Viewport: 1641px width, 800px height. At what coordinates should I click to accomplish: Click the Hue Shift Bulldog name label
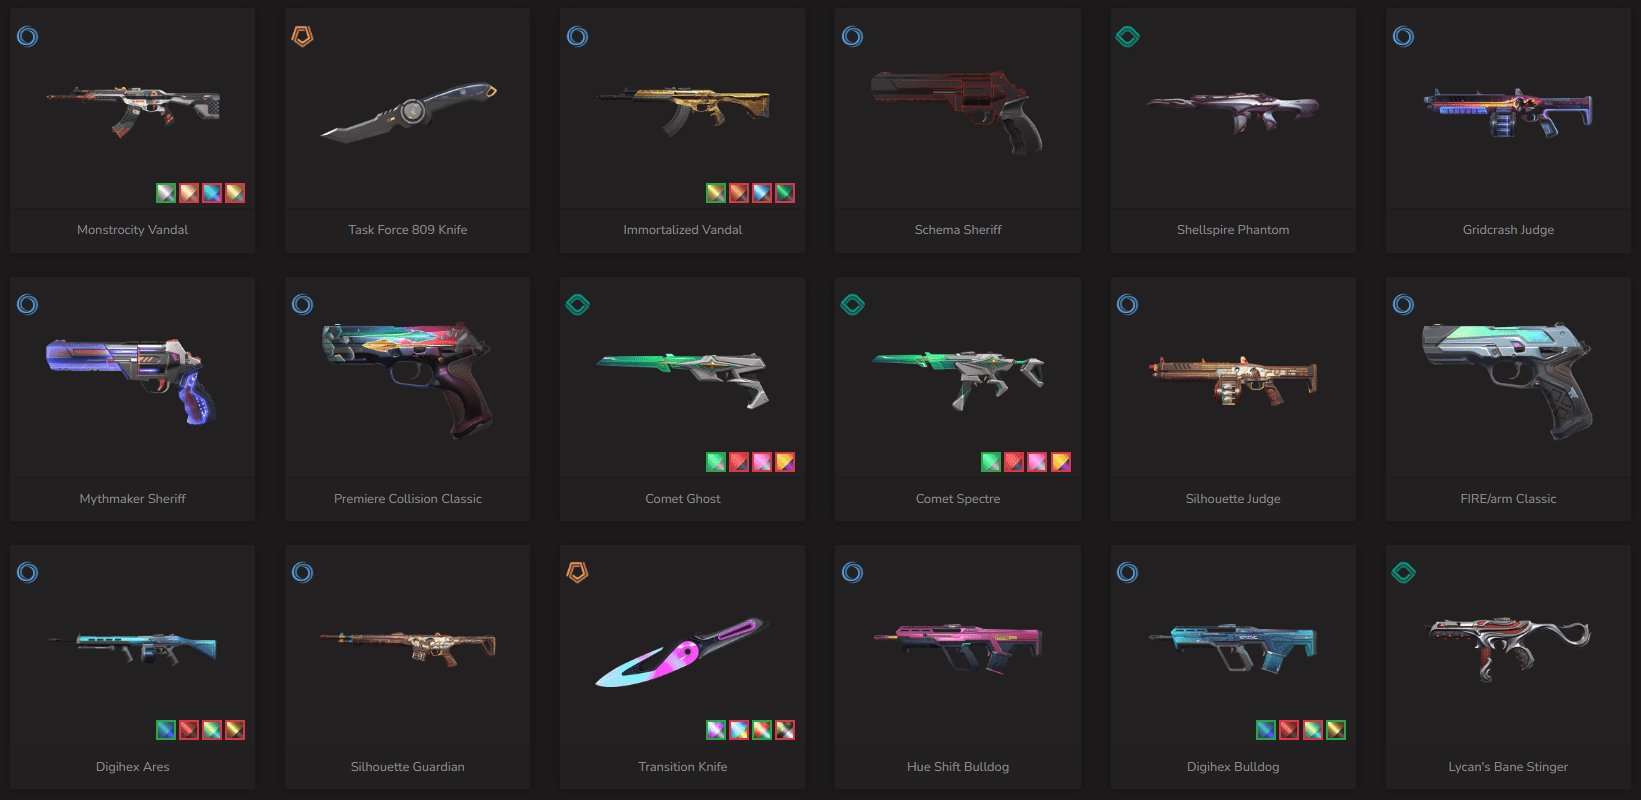pos(958,767)
